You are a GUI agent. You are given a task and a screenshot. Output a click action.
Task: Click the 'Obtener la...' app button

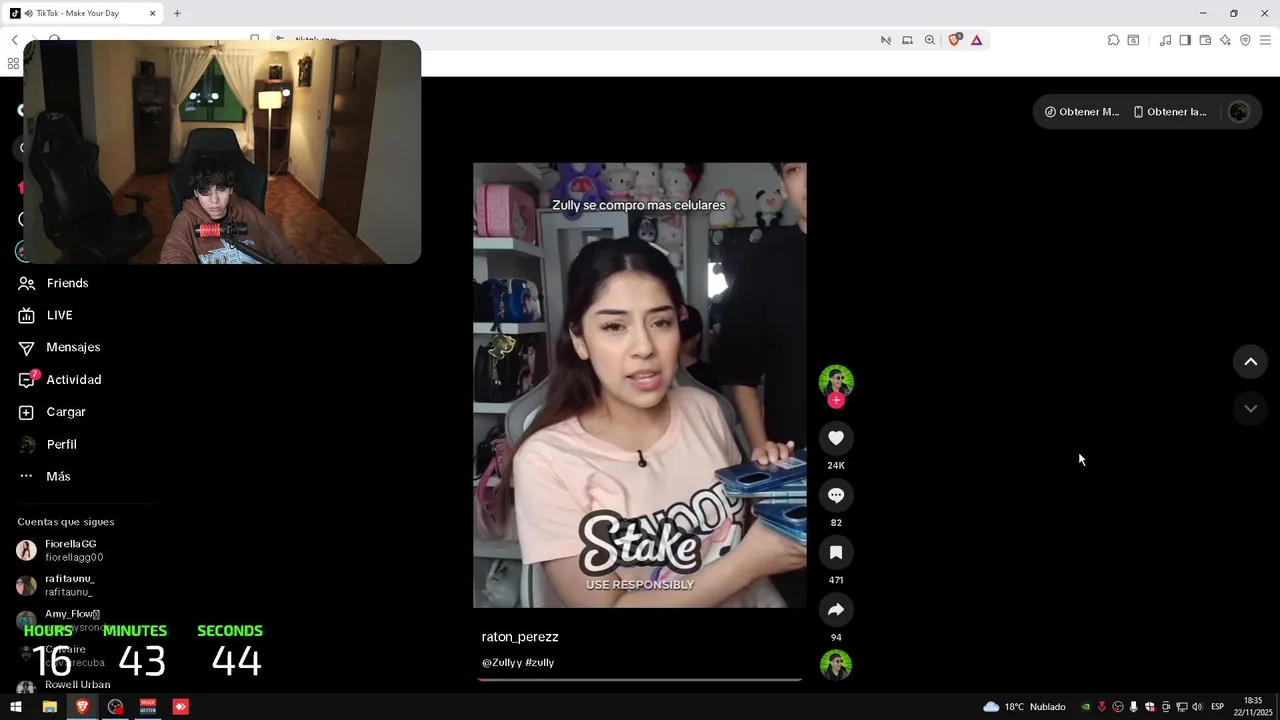coord(1170,112)
